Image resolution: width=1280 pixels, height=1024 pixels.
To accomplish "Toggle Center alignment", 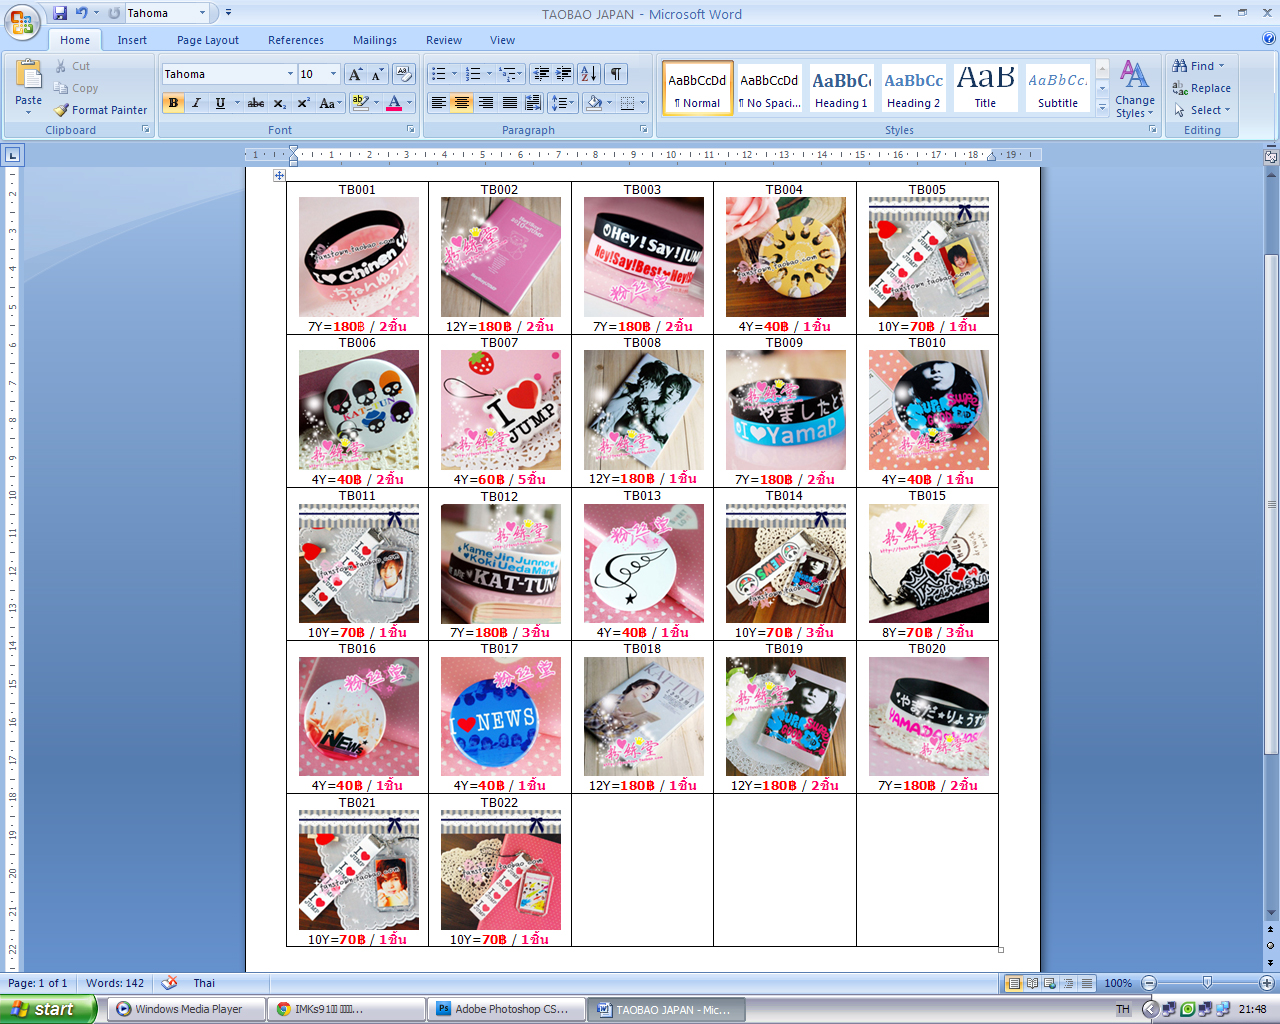I will [x=461, y=103].
